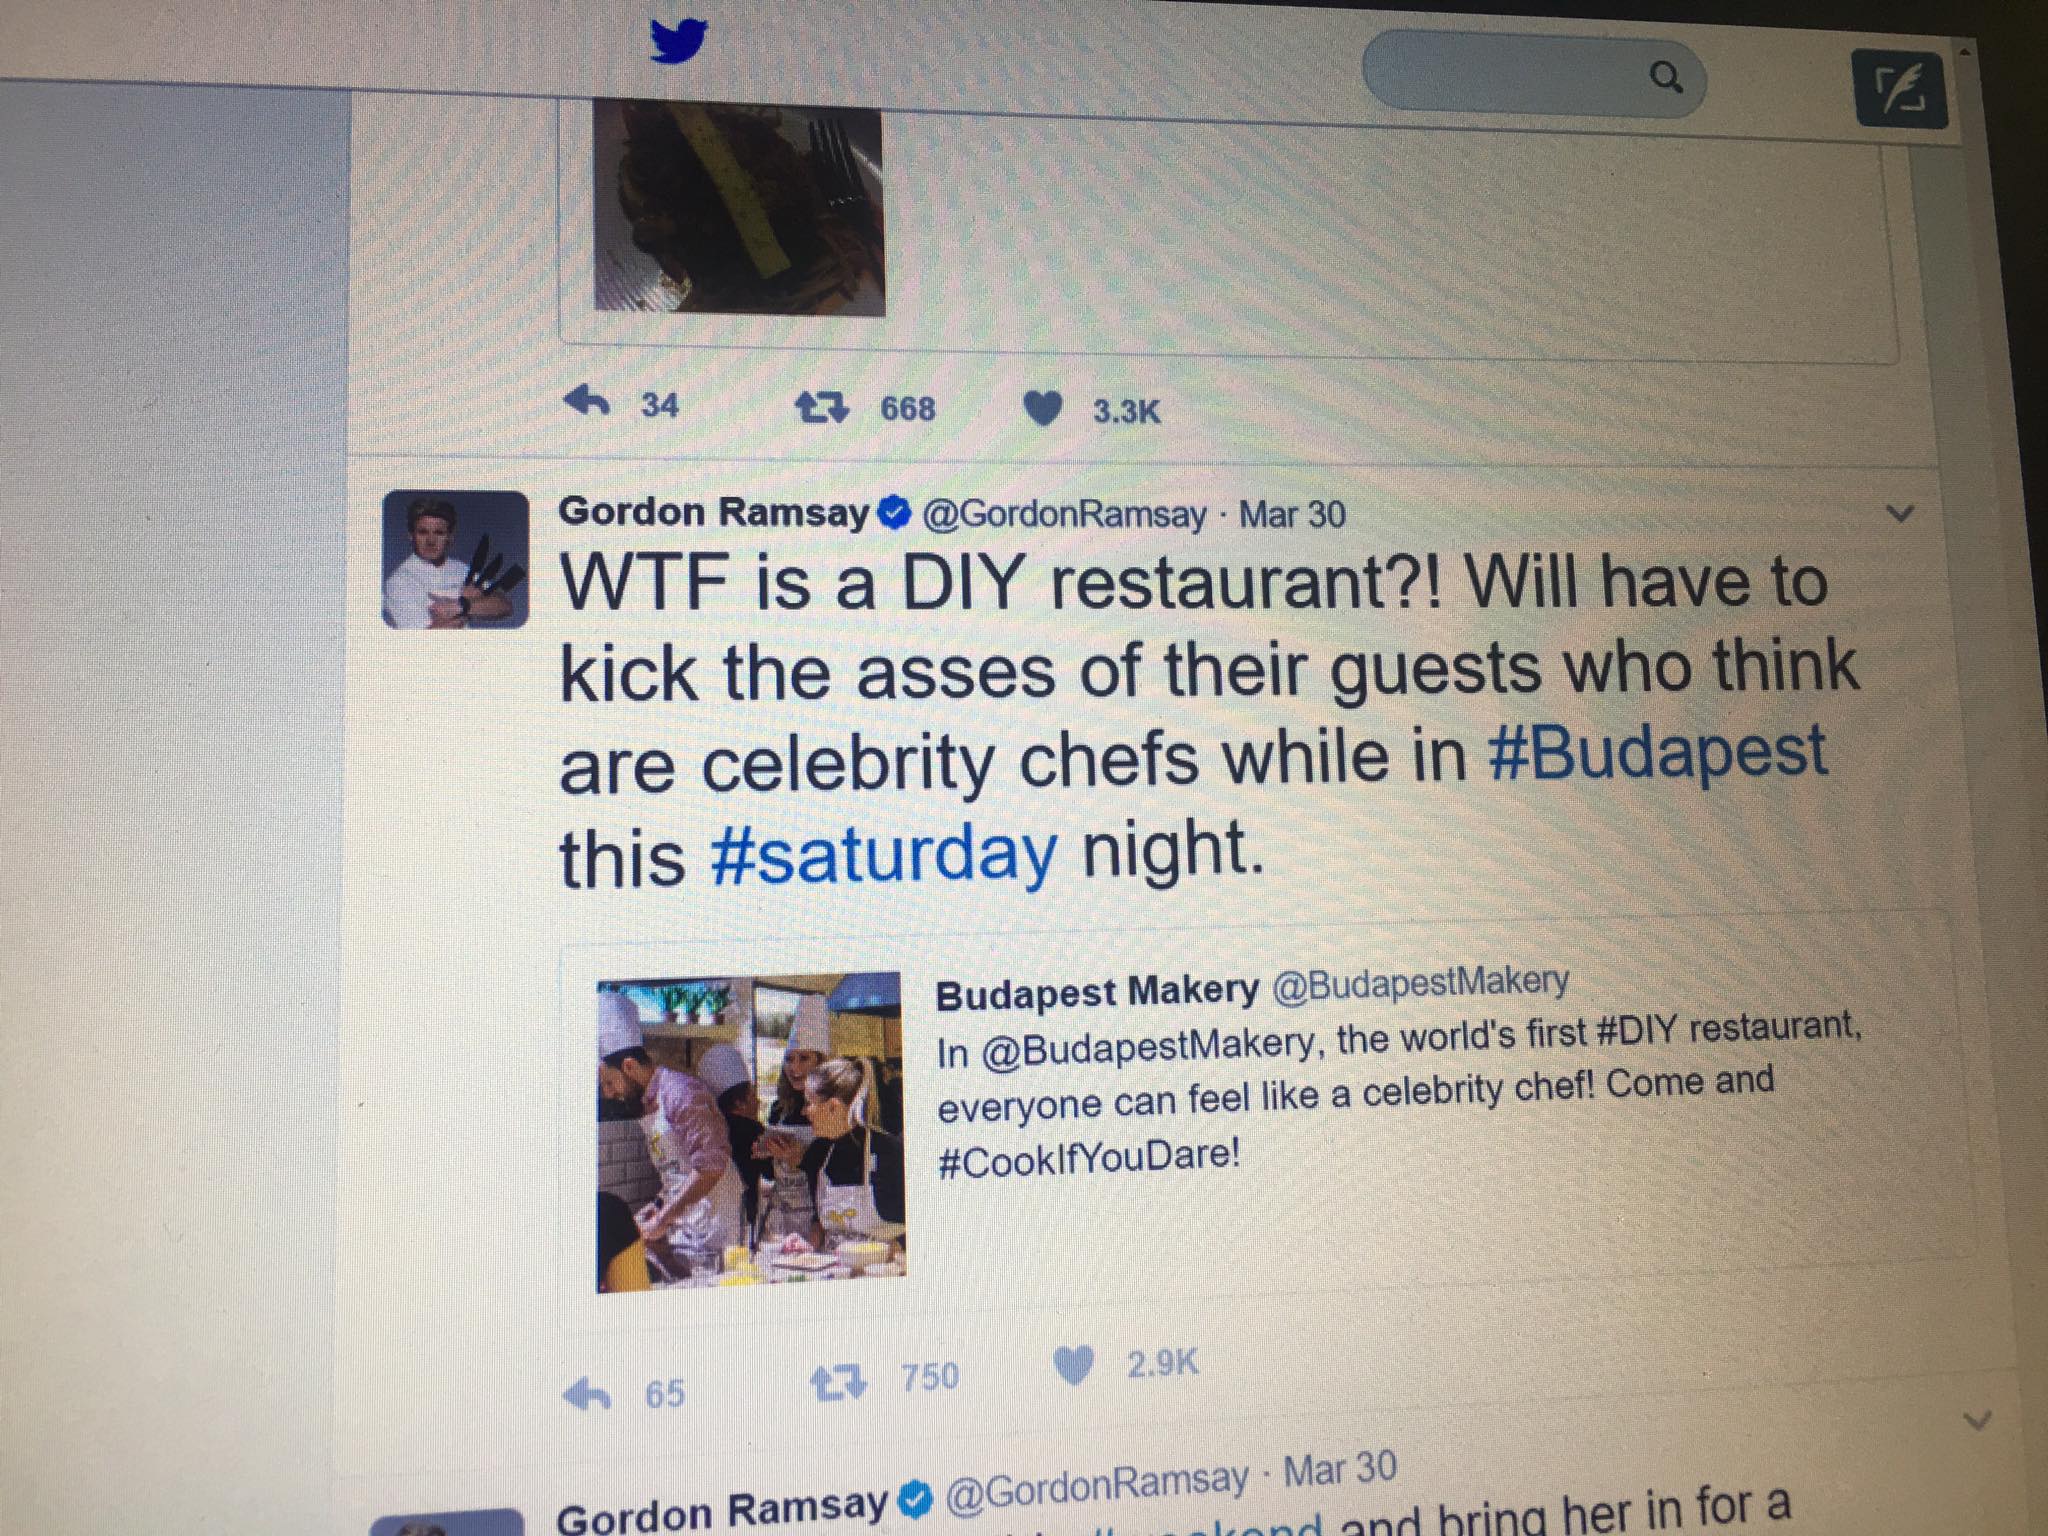Reply to the DIY restaurant tweet
The image size is (2048, 1536).
pos(587,1393)
